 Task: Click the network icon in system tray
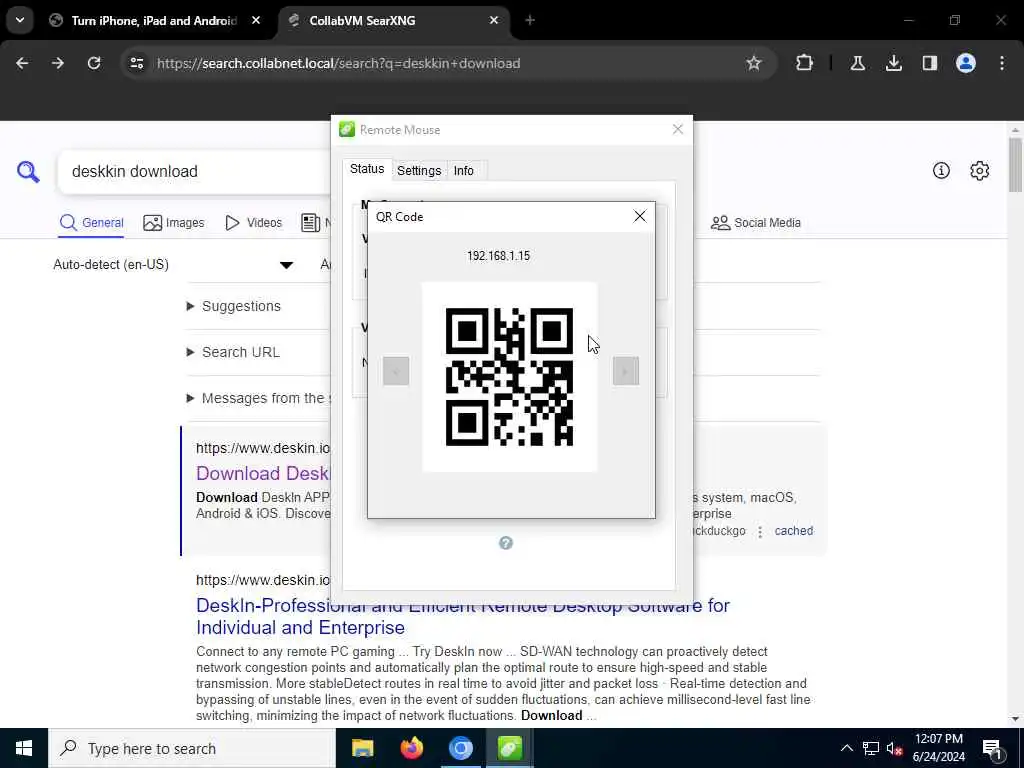(871, 748)
